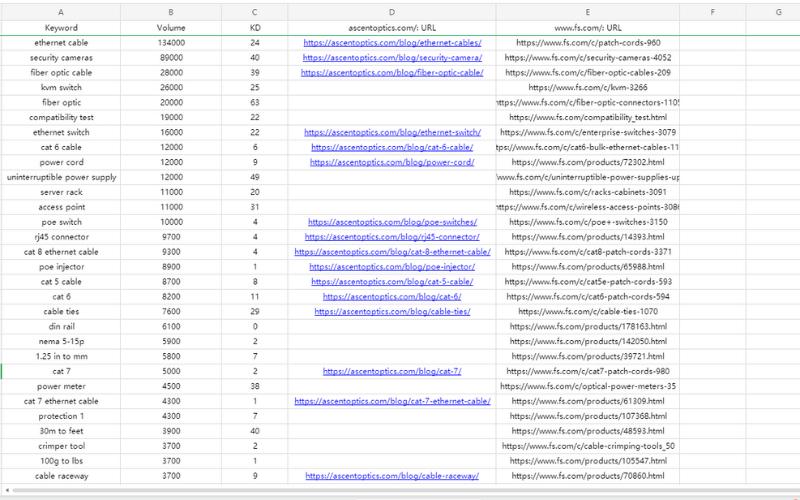Select the 'protection 1' keyword cell
The image size is (800, 500).
click(61, 416)
